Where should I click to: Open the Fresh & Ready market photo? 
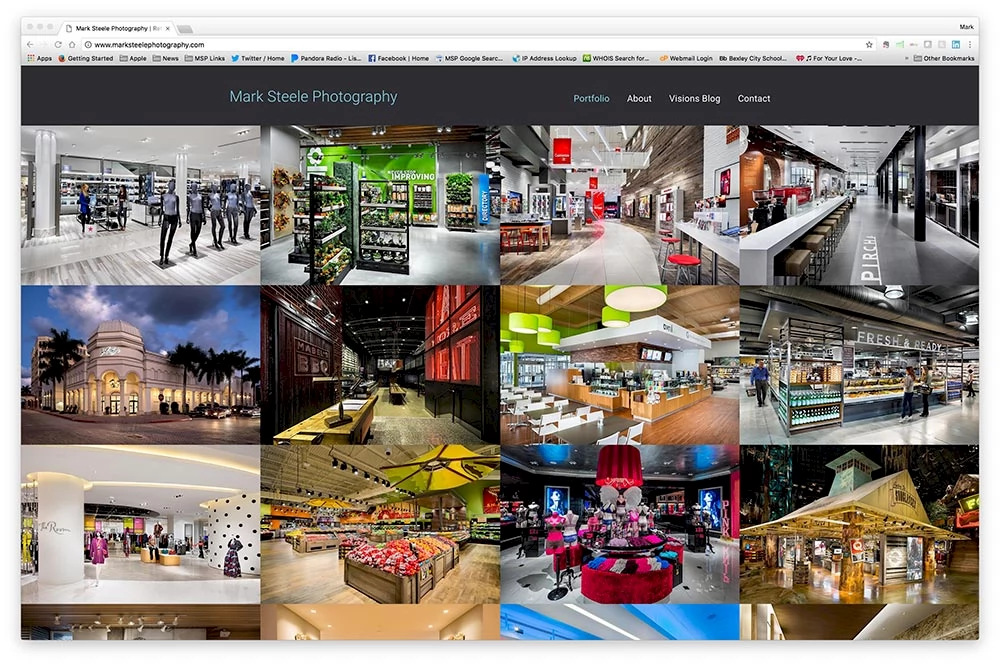tap(859, 365)
